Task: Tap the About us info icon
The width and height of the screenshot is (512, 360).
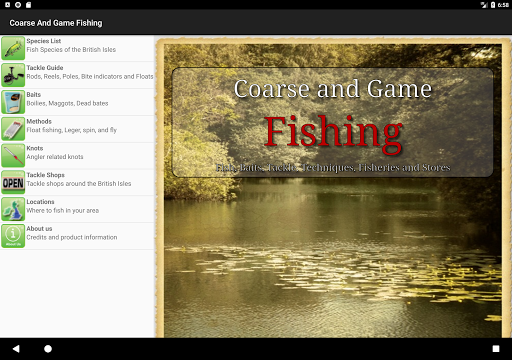Action: [x=13, y=236]
